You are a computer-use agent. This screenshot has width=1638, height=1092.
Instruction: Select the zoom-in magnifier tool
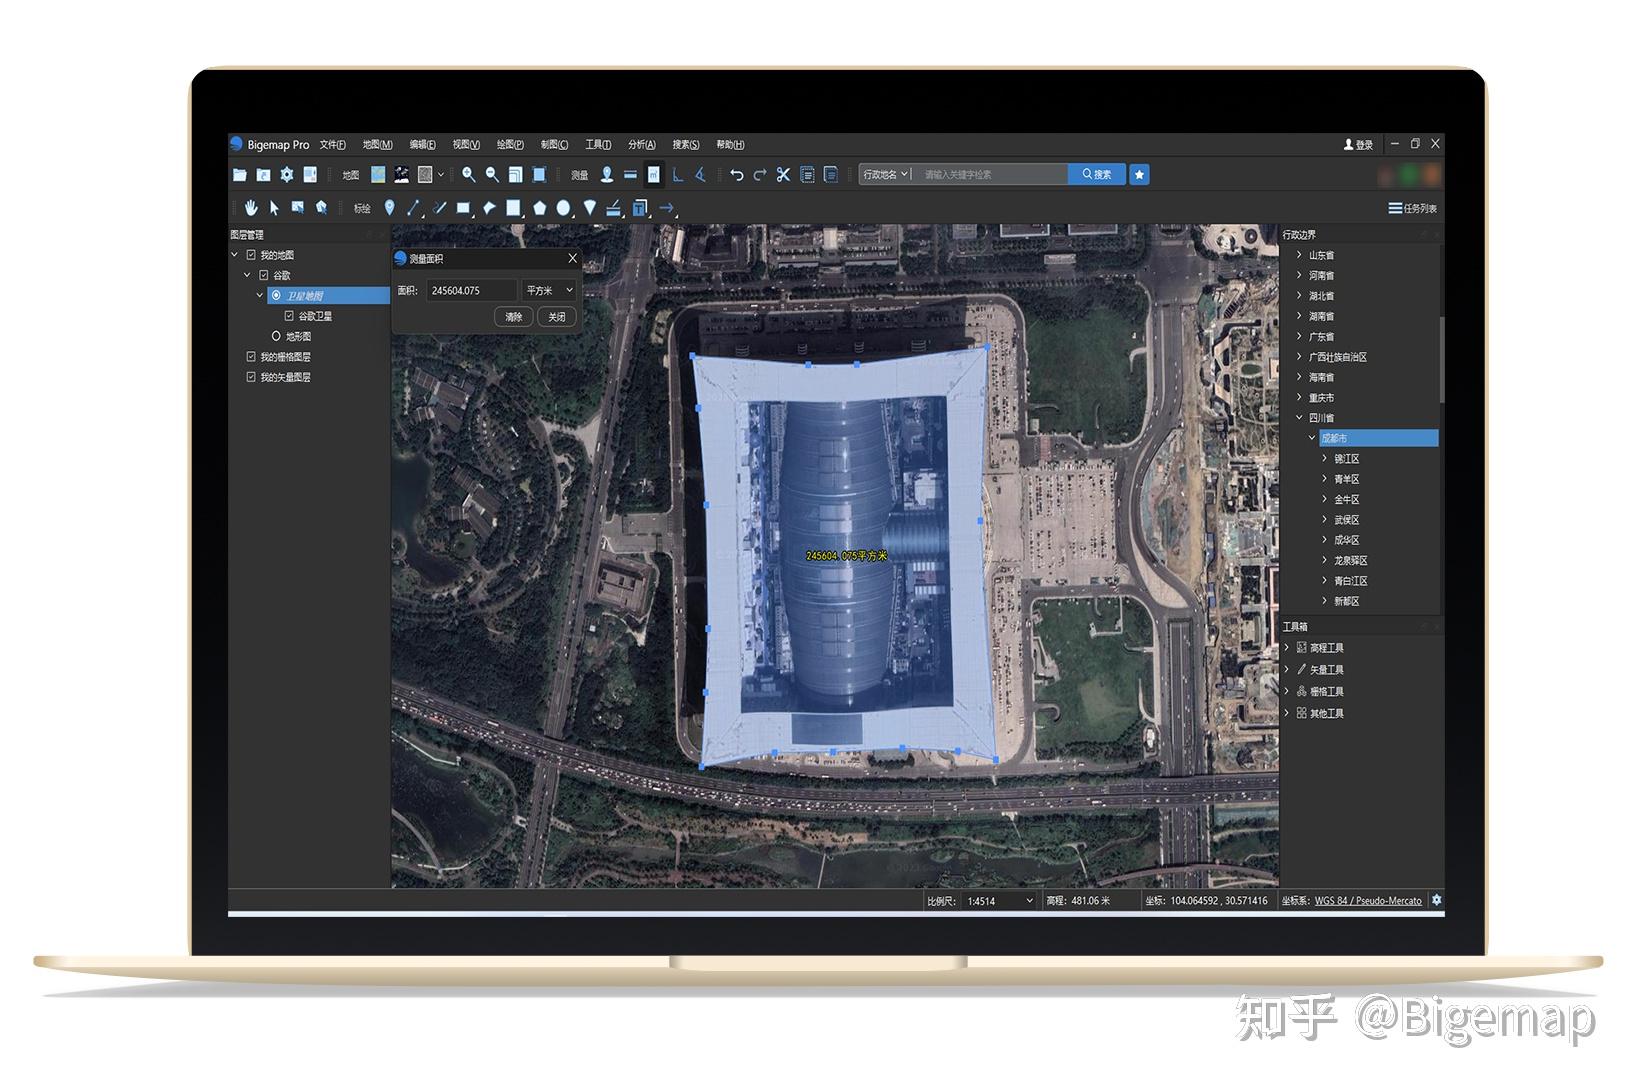click(x=468, y=174)
